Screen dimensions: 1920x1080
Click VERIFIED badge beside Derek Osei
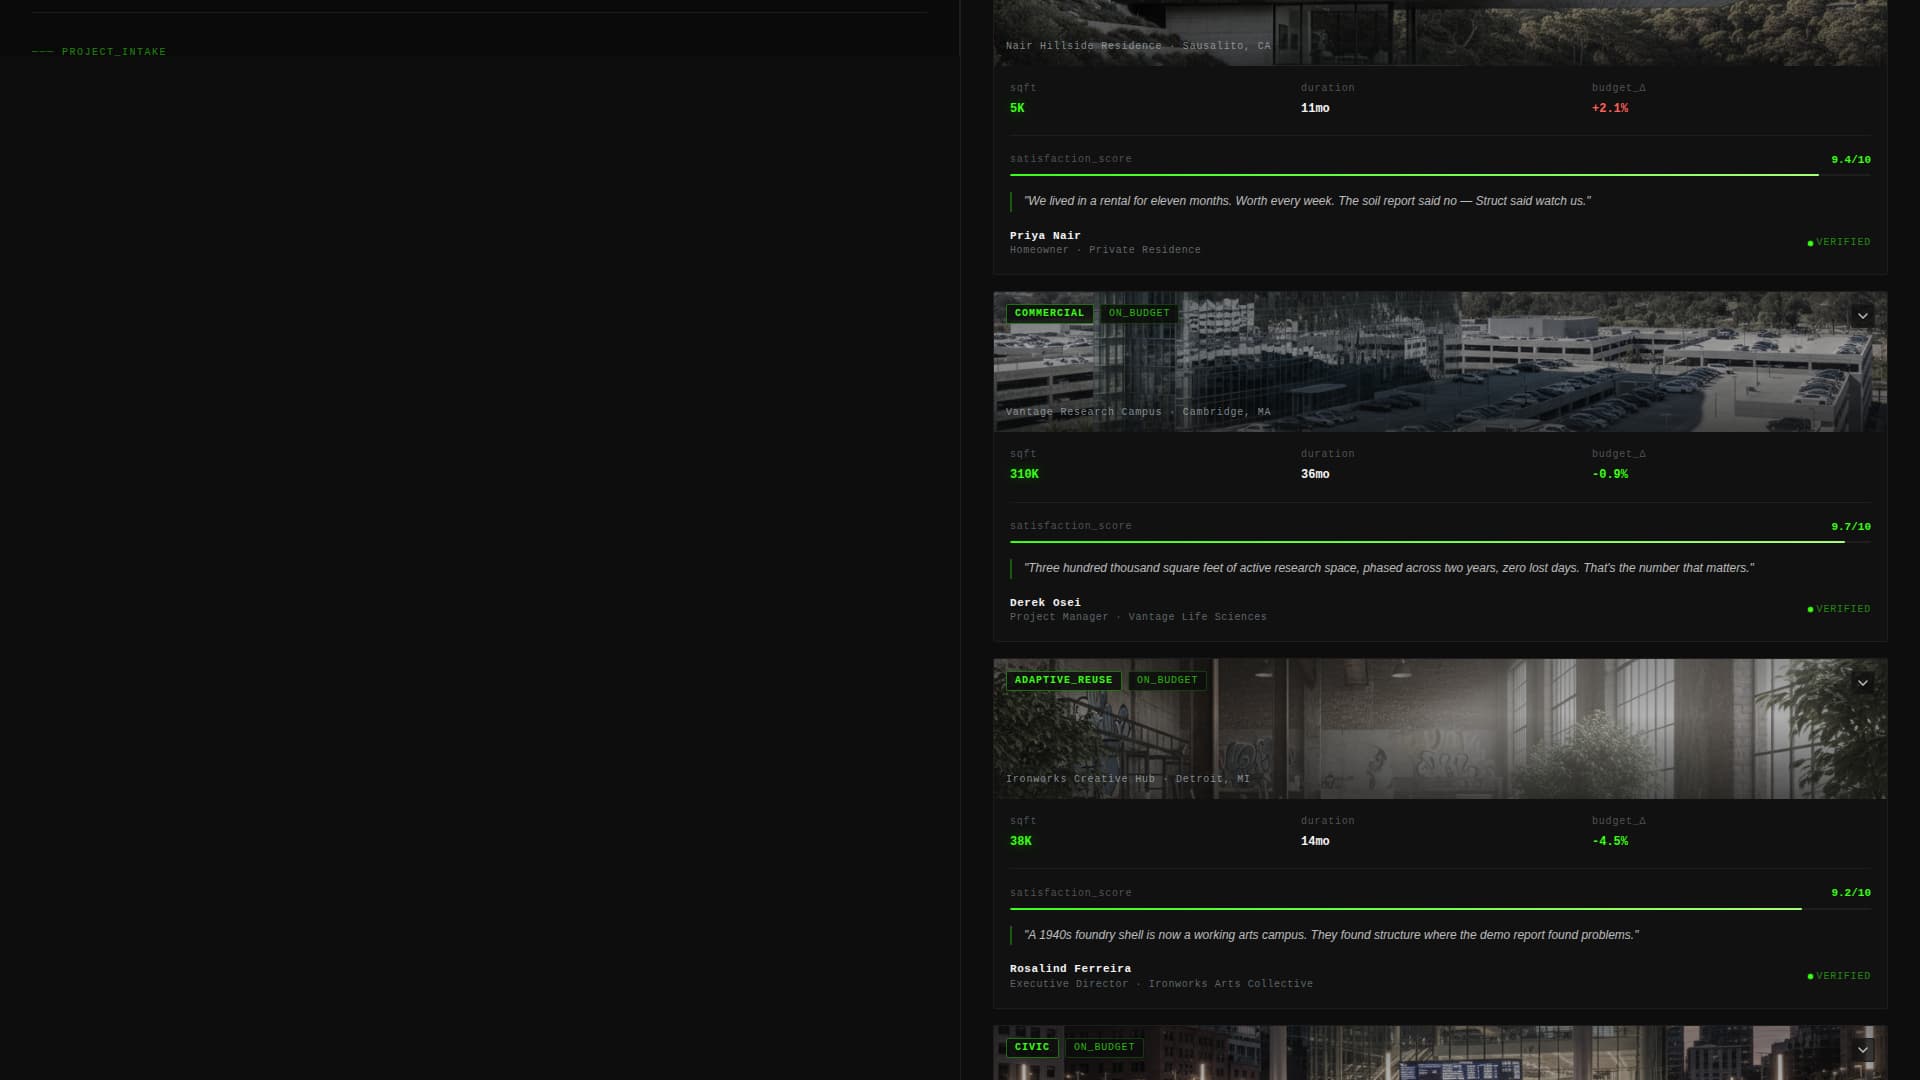(1839, 609)
